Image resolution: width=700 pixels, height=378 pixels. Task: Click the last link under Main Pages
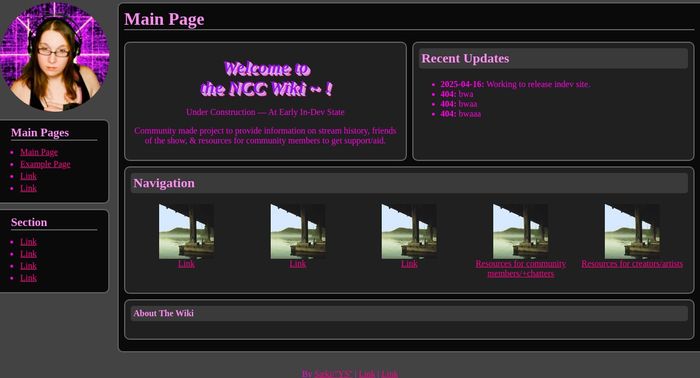[28, 188]
